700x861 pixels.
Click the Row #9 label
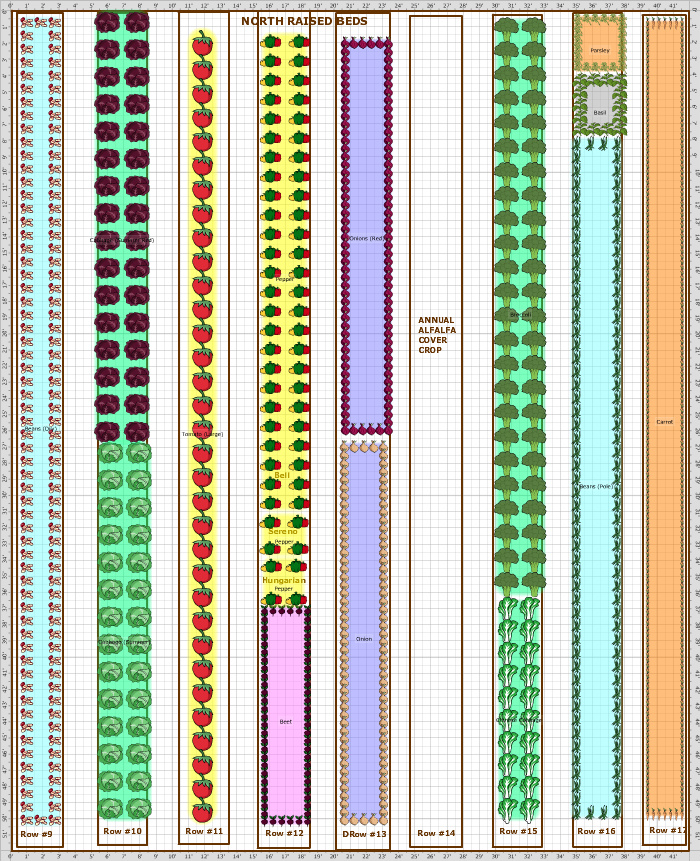point(37,833)
